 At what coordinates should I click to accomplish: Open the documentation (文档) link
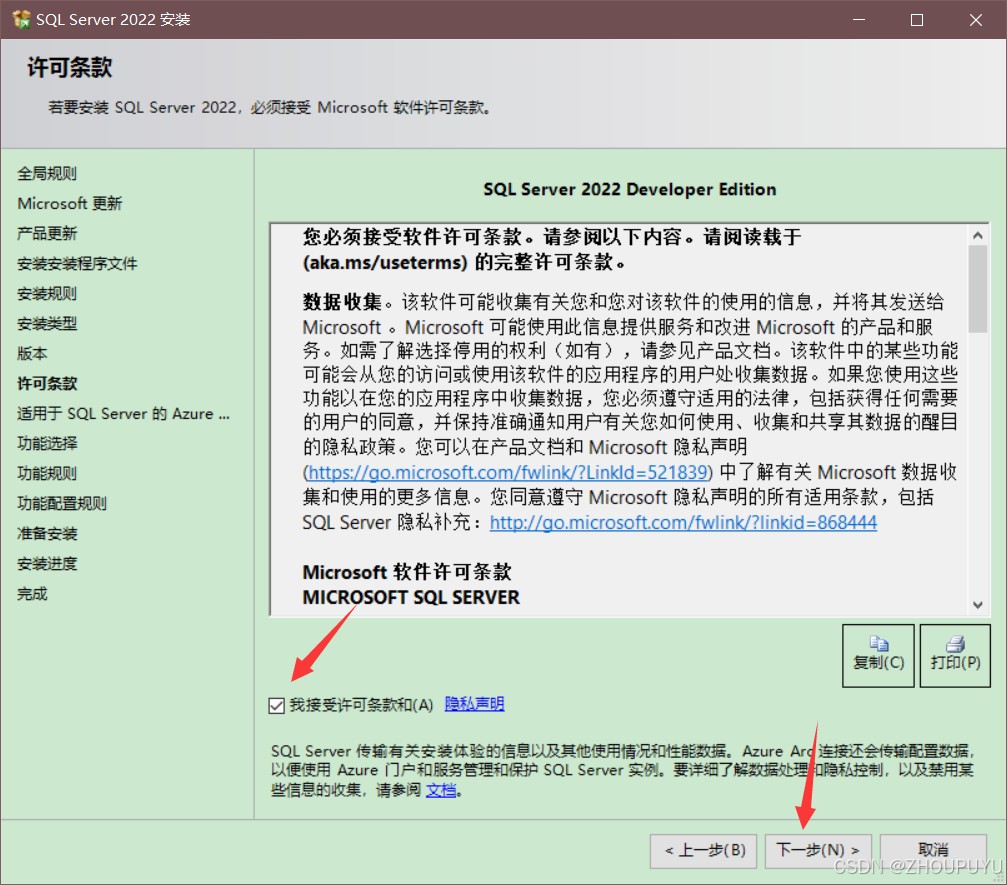point(441,789)
